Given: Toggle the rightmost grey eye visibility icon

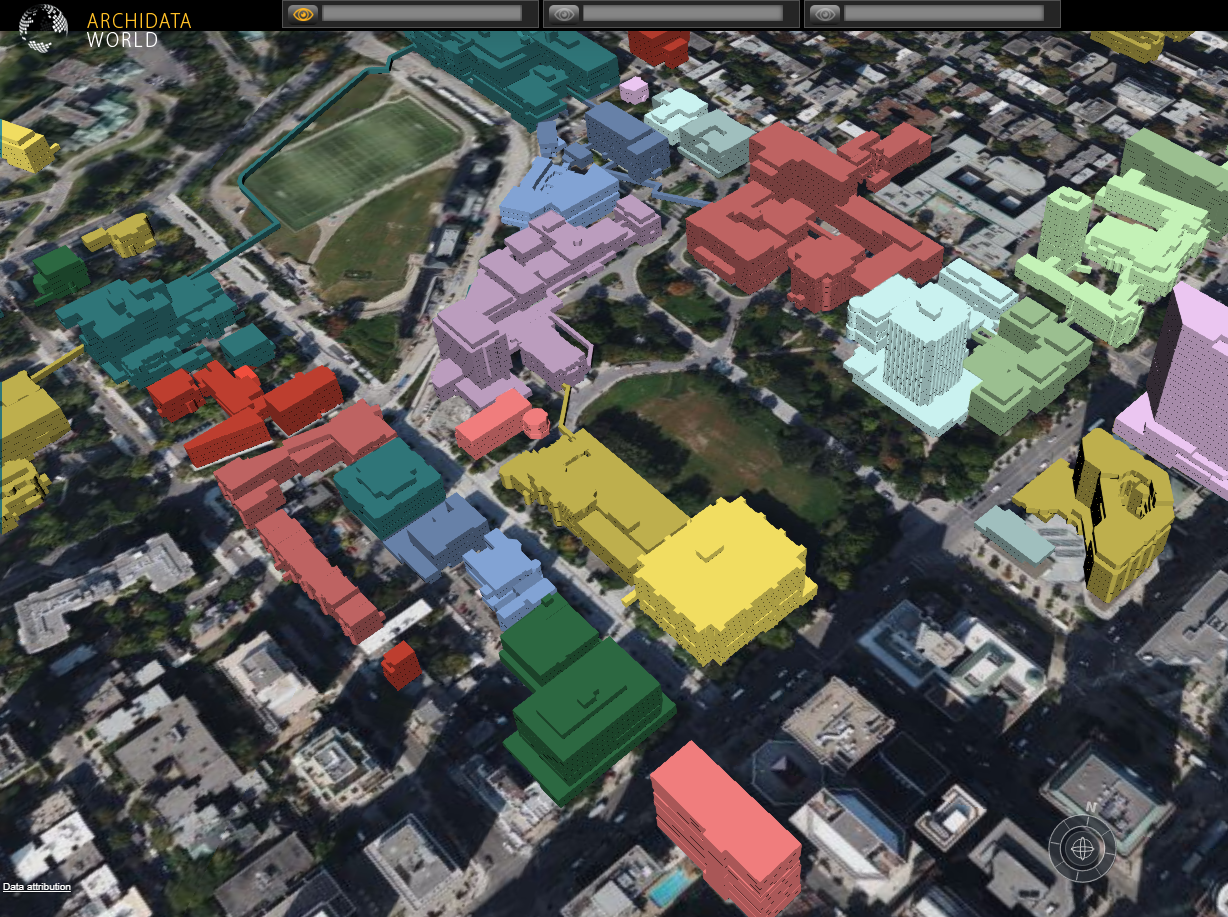Looking at the screenshot, I should [824, 14].
